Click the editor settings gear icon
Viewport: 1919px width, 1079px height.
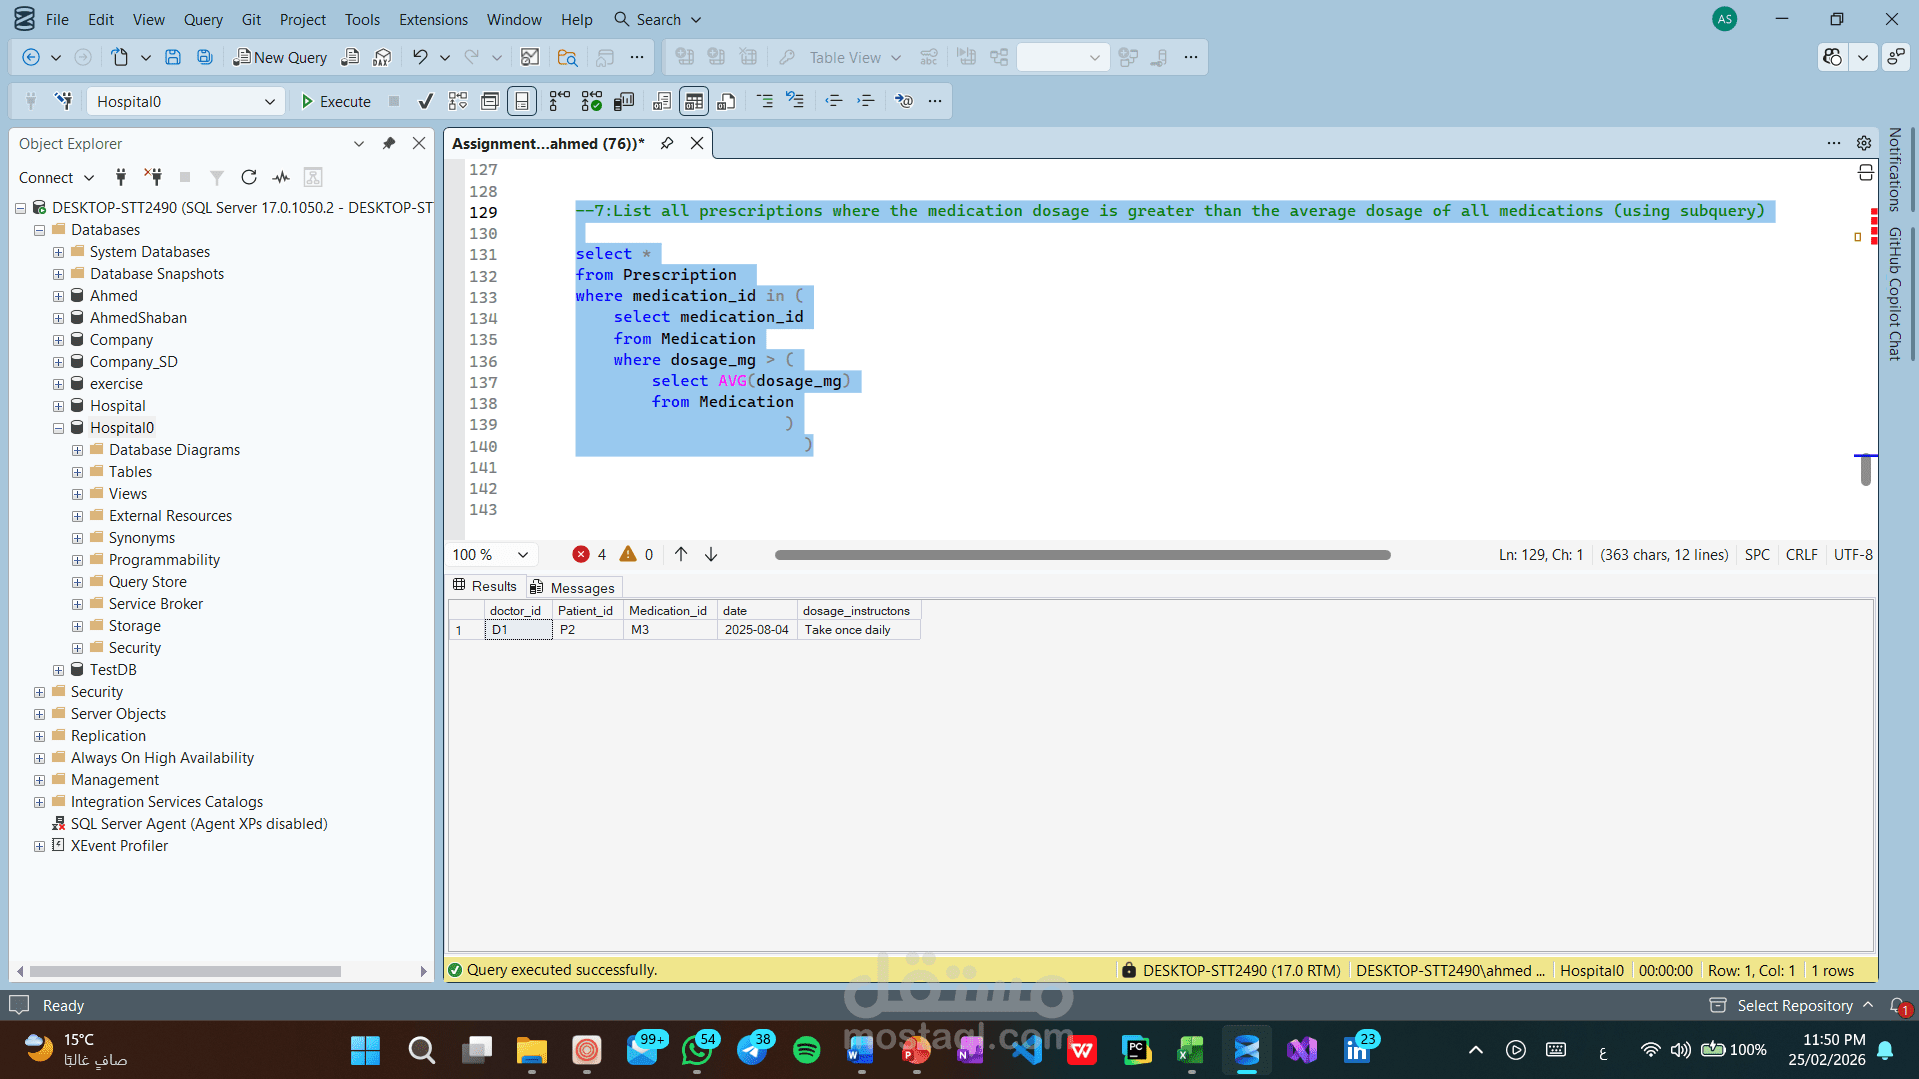[x=1864, y=143]
